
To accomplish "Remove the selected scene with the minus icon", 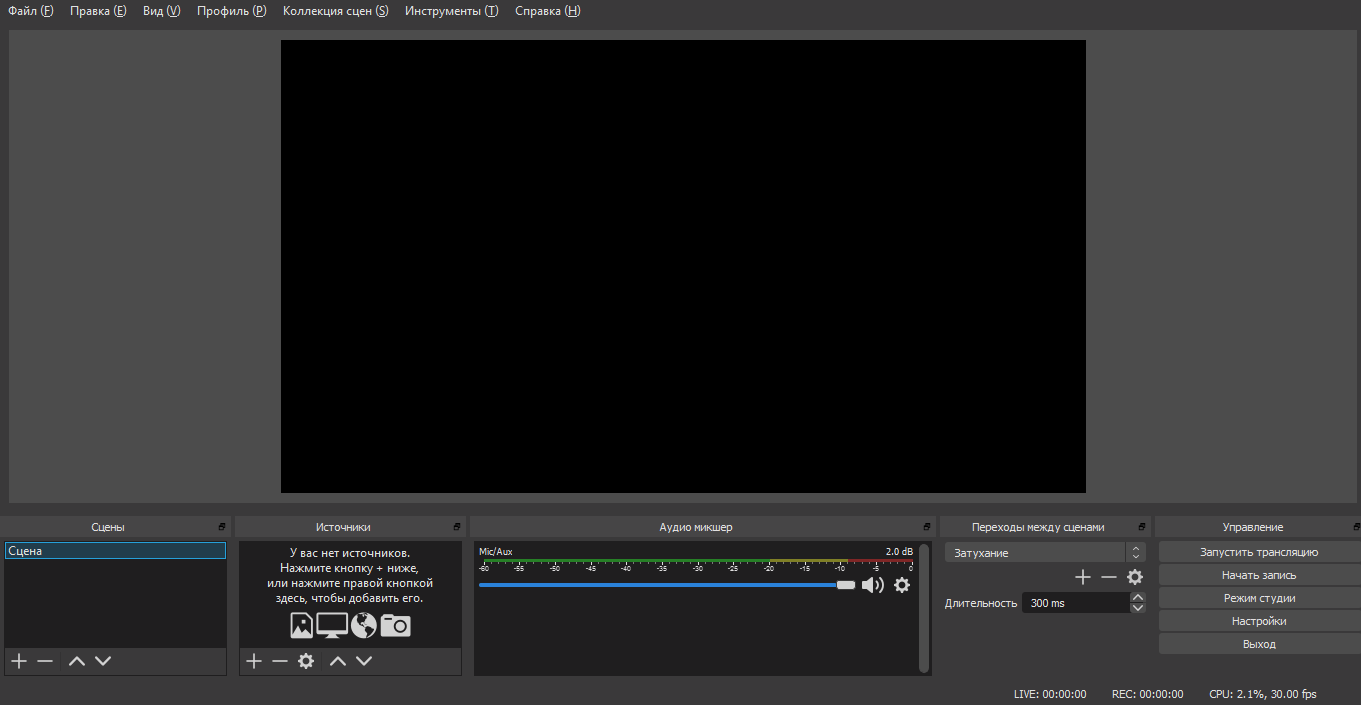I will point(45,661).
